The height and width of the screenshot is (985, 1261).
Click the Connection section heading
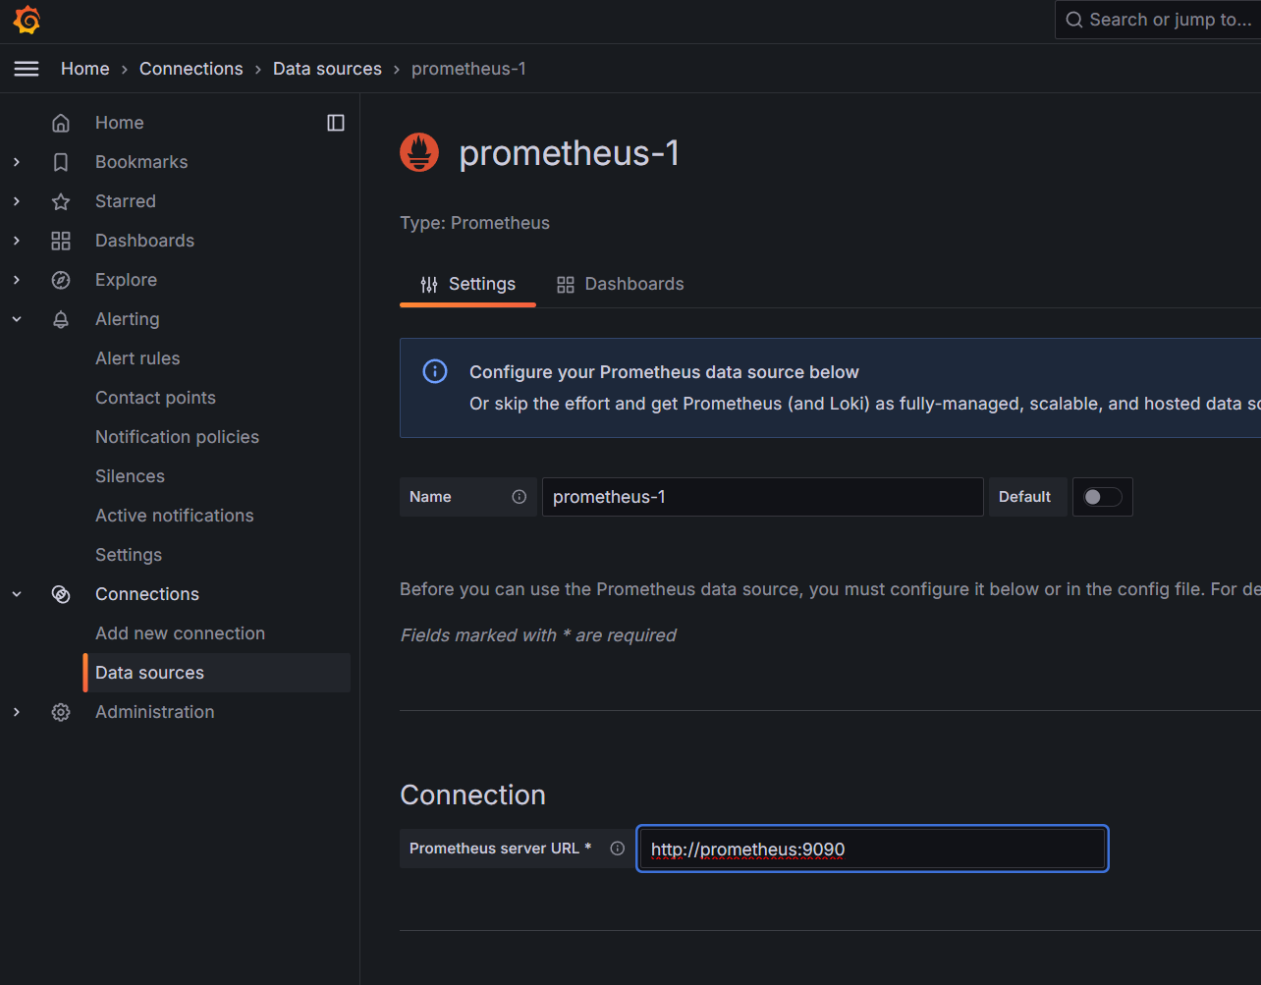(x=473, y=795)
